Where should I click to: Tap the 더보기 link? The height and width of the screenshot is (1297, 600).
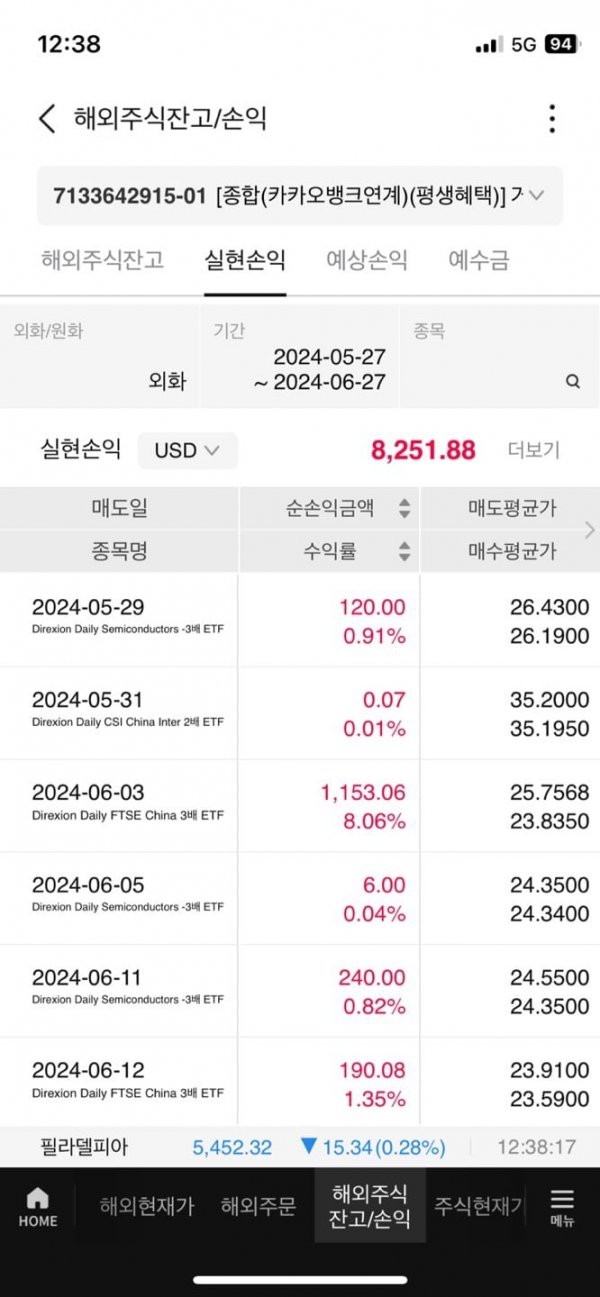coord(534,450)
